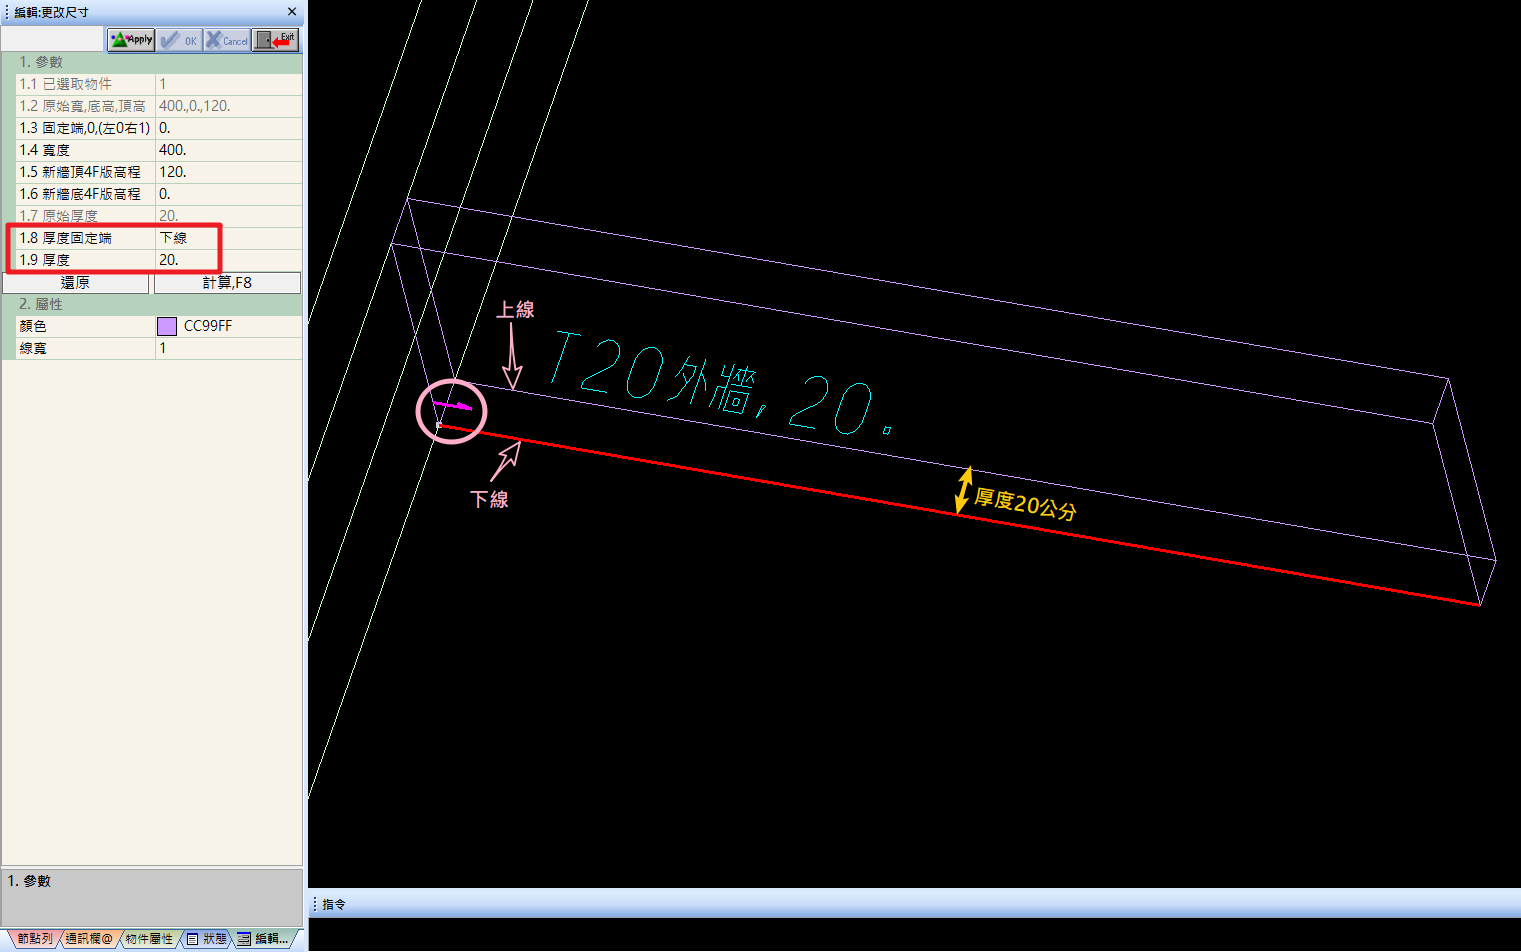Collapse the 2. 屬性 section header
Viewport: 1521px width, 952px height.
pyautogui.click(x=152, y=304)
